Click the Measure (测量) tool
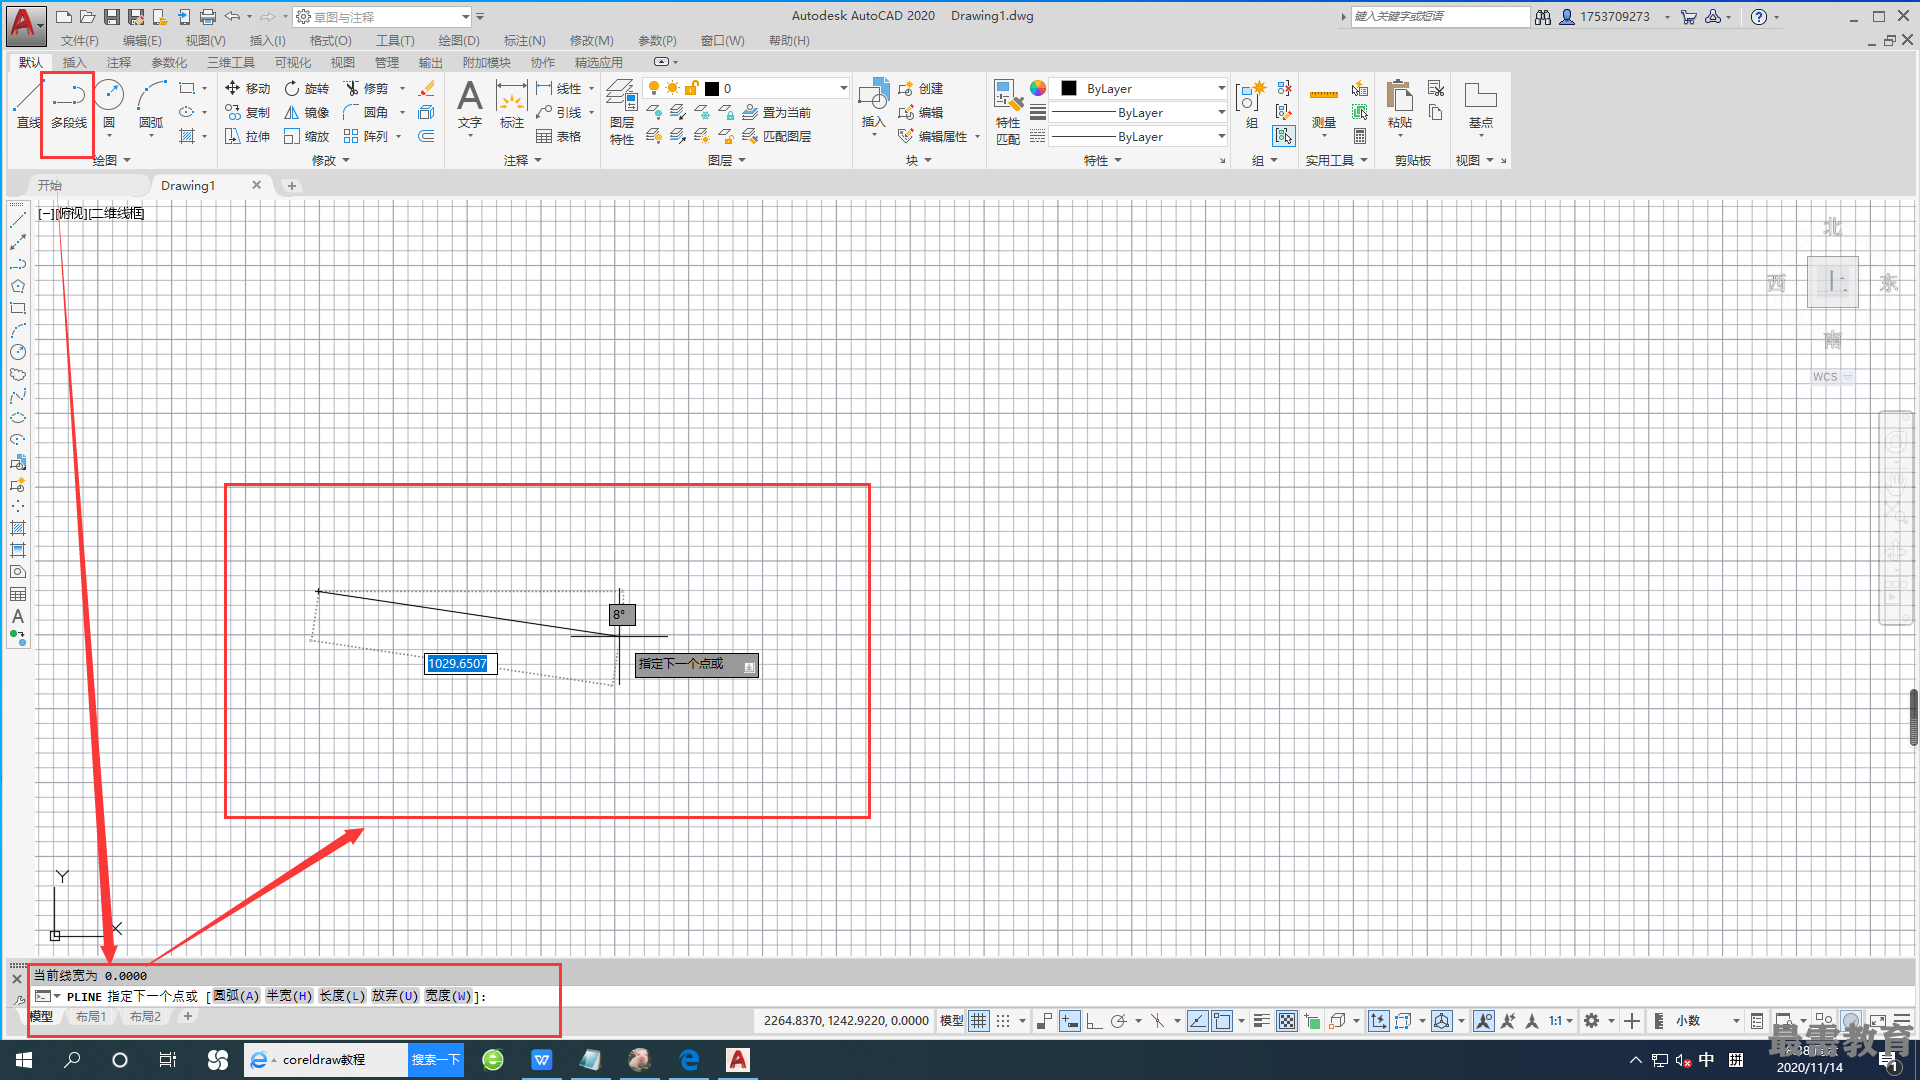This screenshot has width=1920, height=1080. [x=1324, y=105]
